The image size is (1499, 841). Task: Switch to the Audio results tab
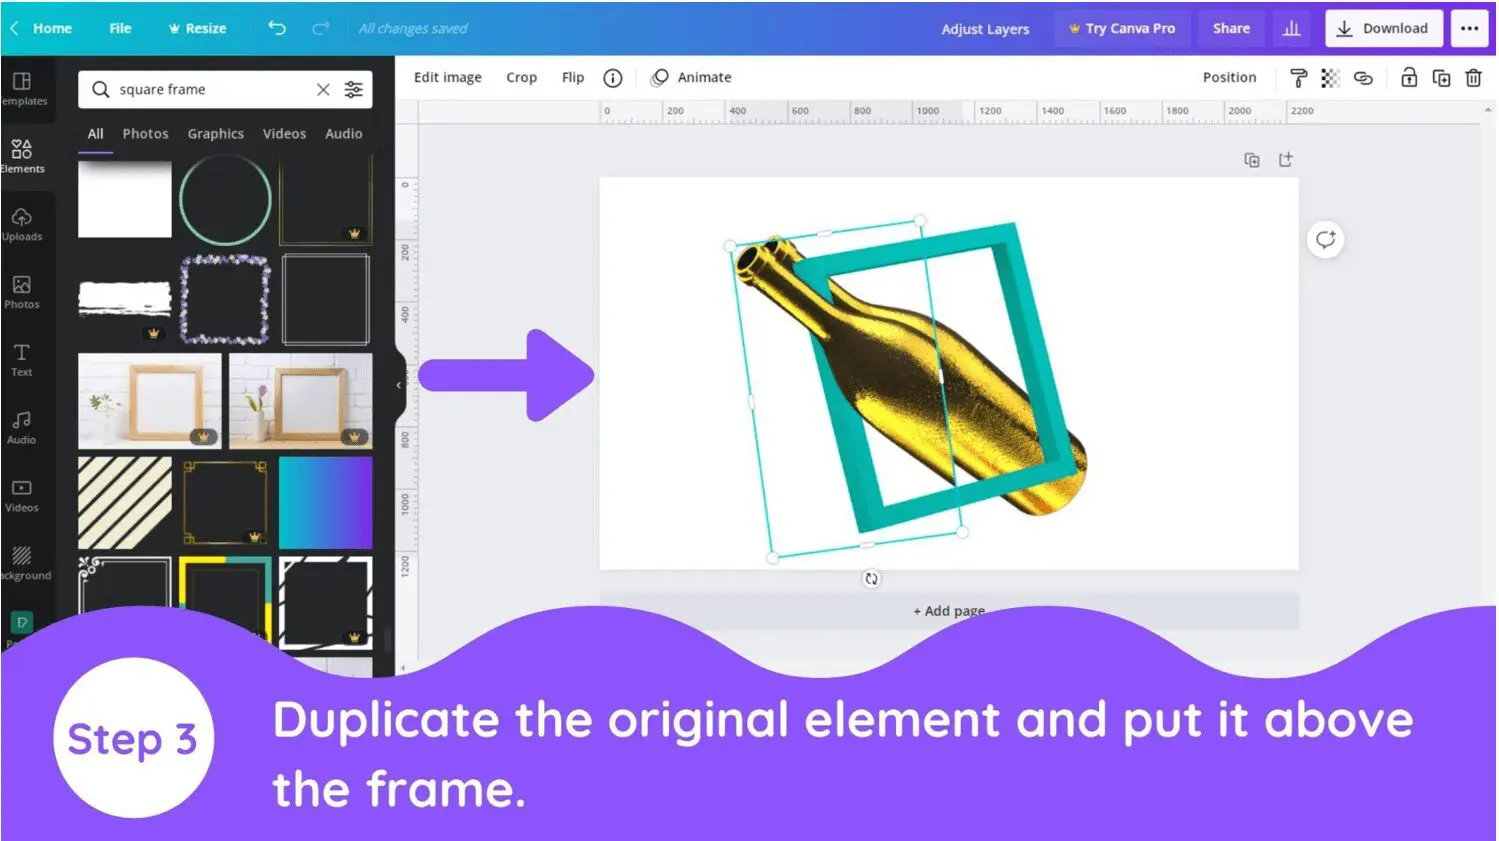pos(343,133)
